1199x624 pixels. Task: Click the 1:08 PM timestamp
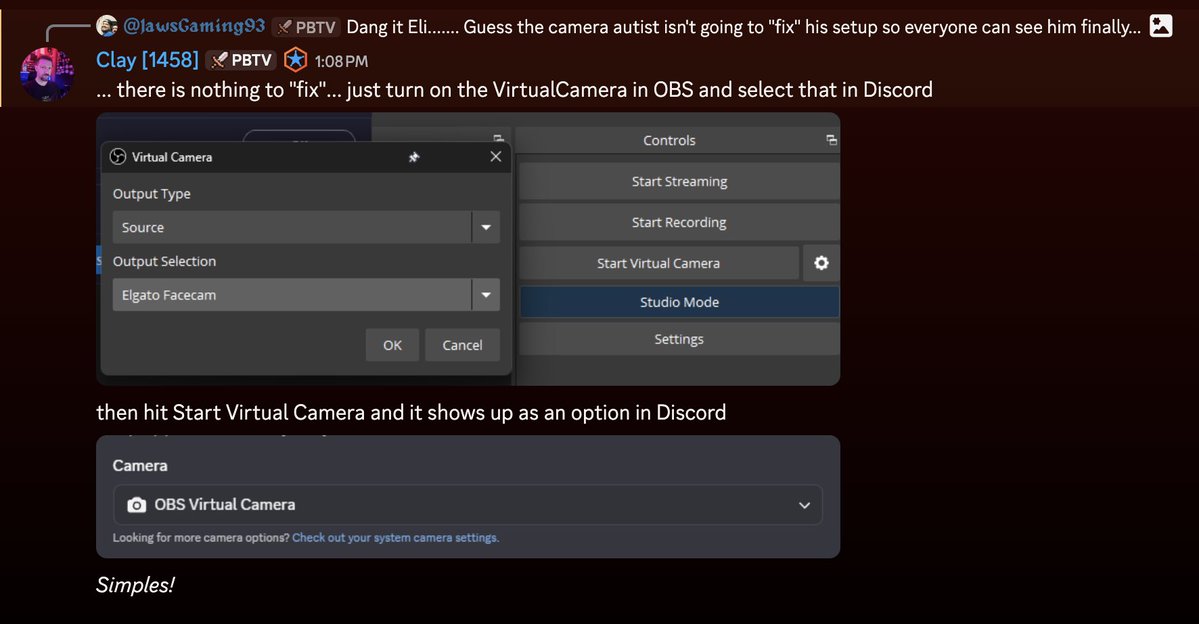coord(341,61)
